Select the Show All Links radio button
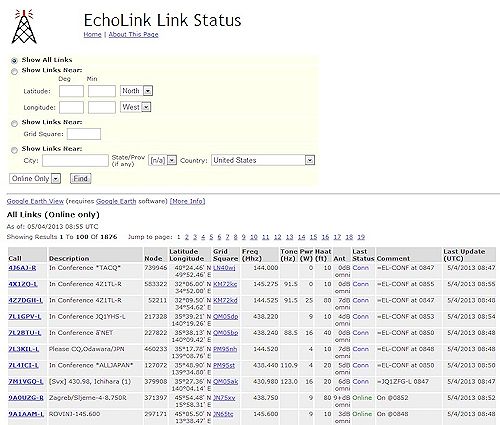This screenshot has height=425, width=500. (x=14, y=61)
